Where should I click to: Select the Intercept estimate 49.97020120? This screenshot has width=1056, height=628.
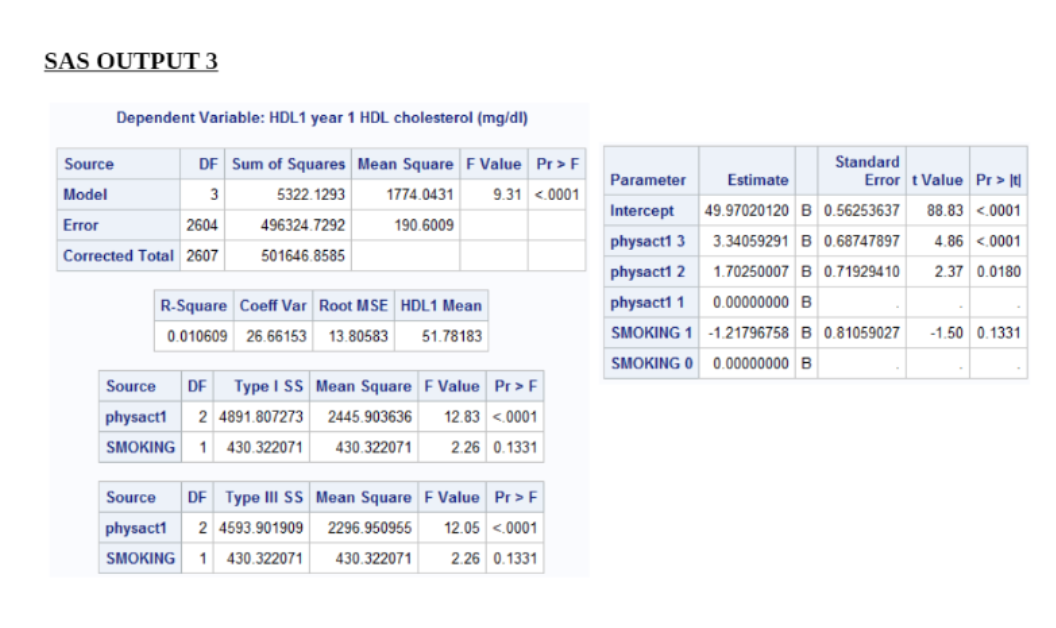746,211
